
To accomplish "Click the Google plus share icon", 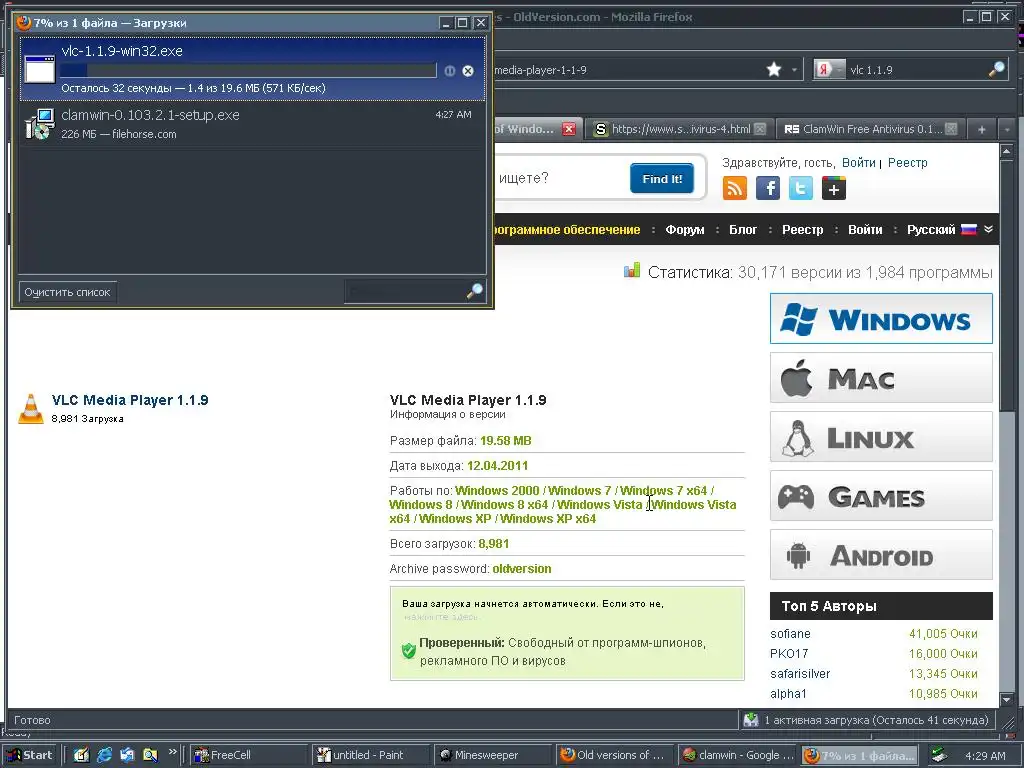I will click(834, 188).
